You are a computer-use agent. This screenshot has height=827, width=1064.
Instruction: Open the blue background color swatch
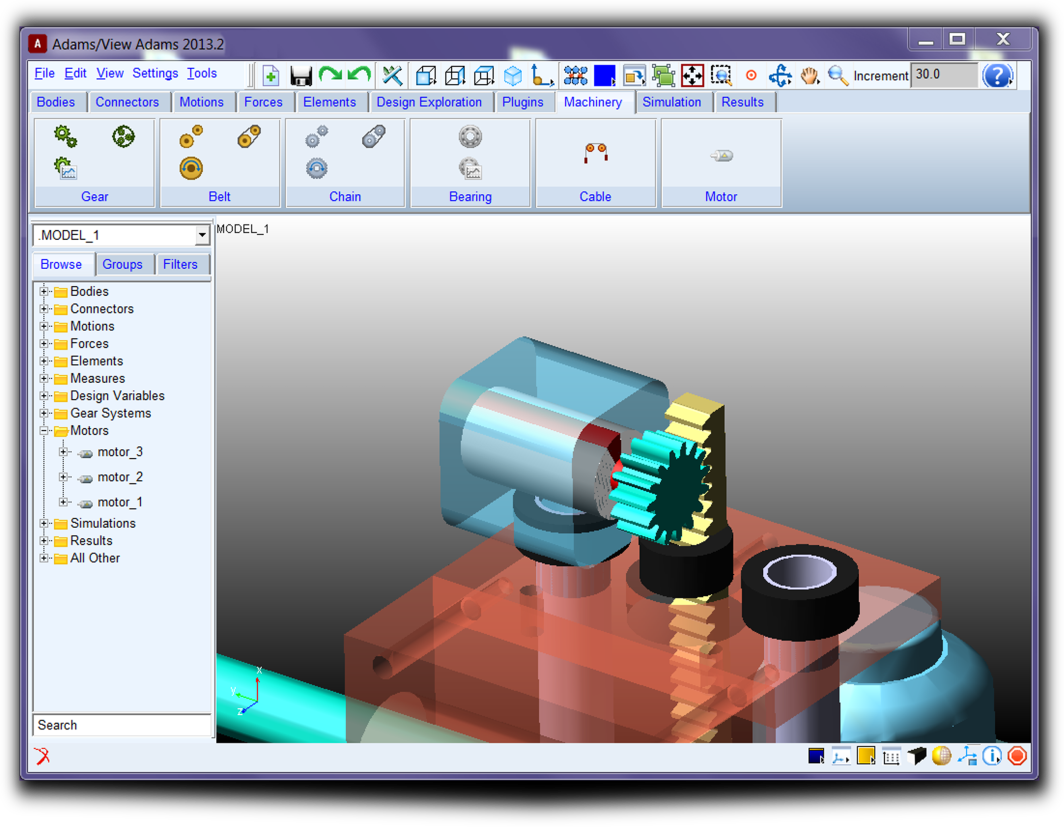[x=604, y=76]
